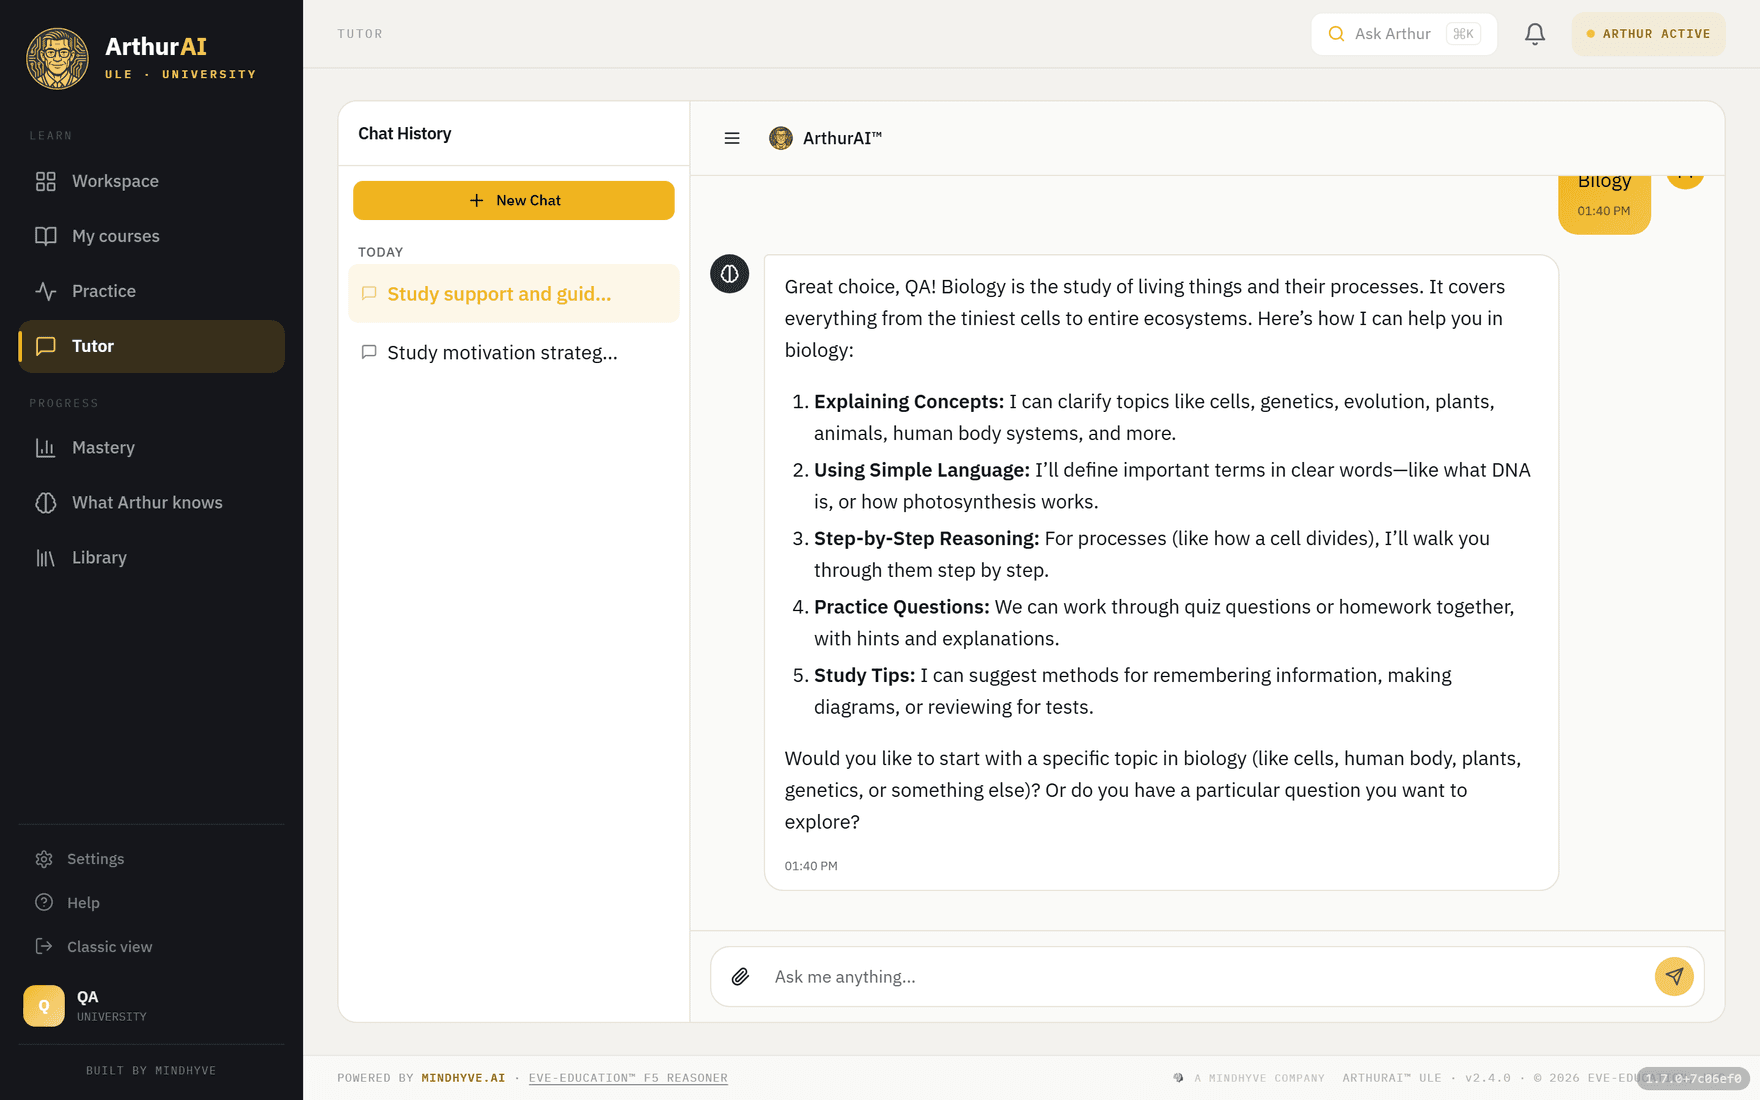1760x1100 pixels.
Task: Click the chat bubble icon beside Study support
Action: click(369, 294)
